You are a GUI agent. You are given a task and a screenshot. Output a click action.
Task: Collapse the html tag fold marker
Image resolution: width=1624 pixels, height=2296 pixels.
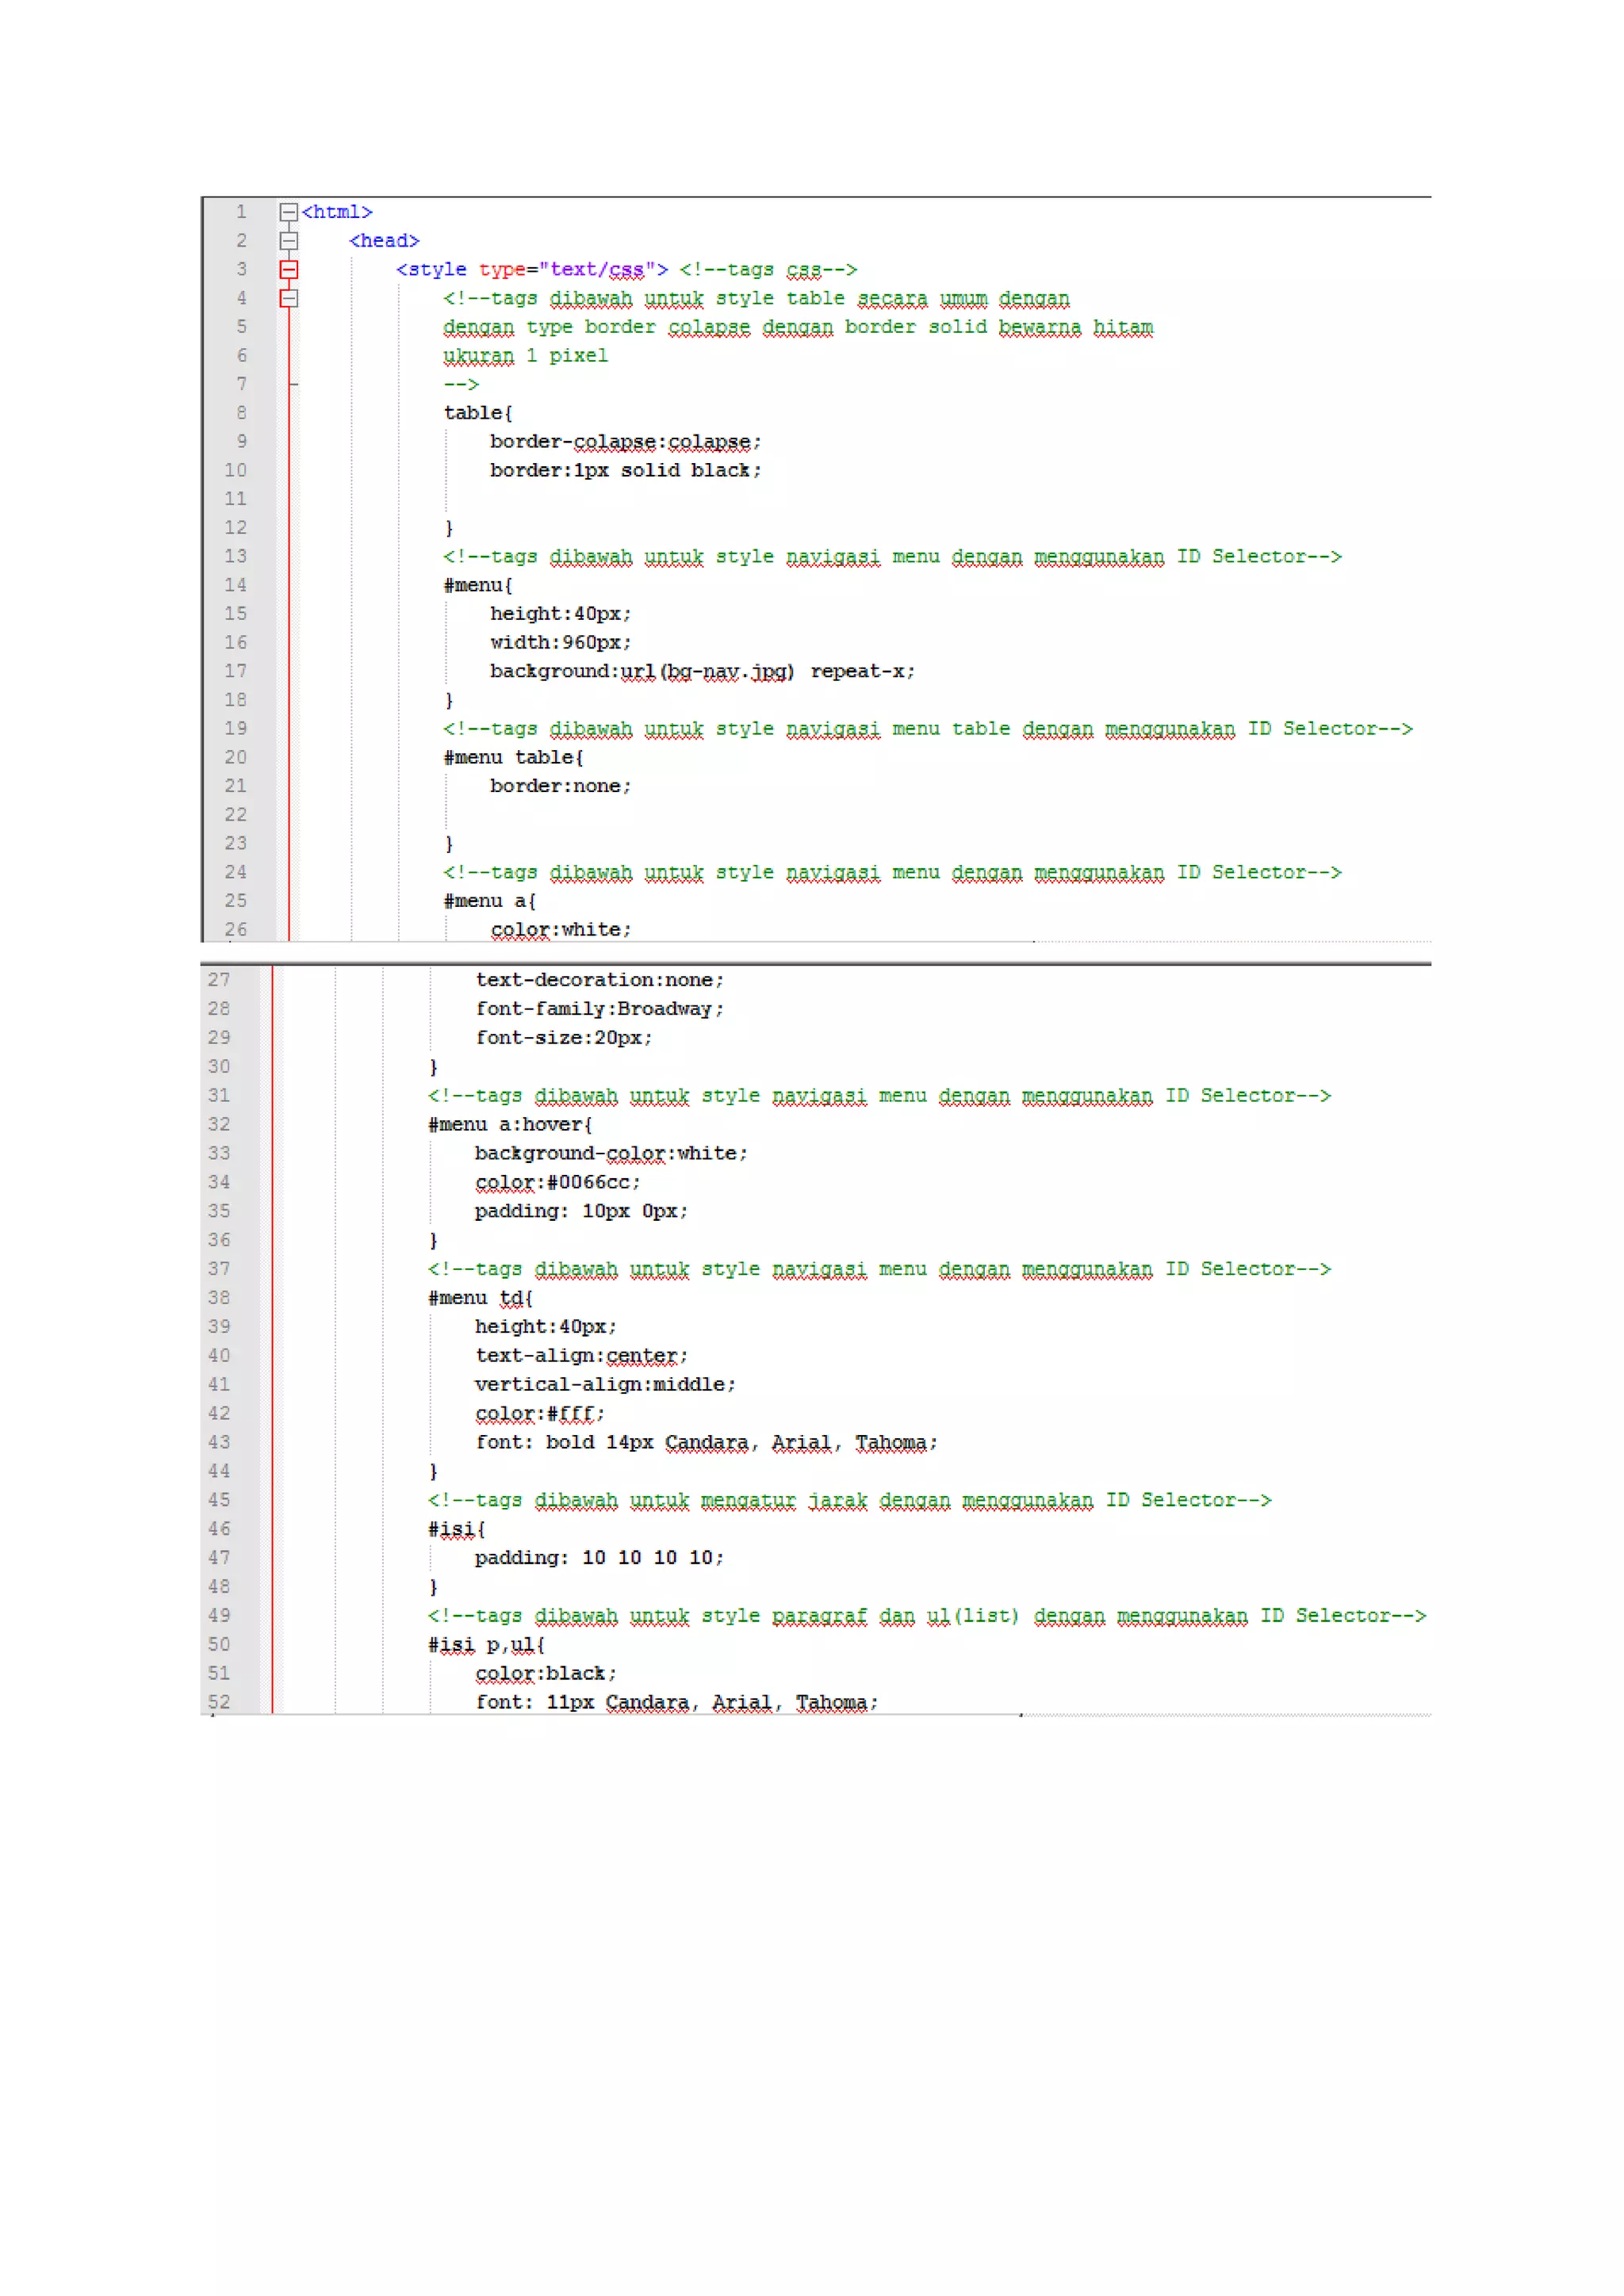click(x=288, y=212)
